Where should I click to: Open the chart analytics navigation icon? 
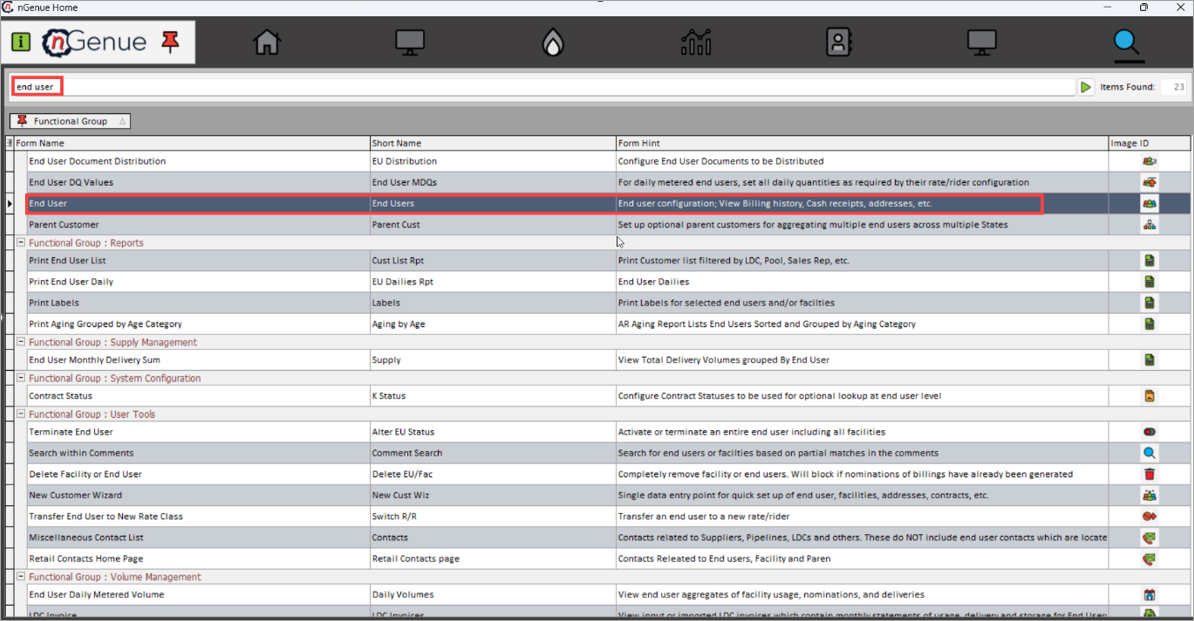pos(696,42)
